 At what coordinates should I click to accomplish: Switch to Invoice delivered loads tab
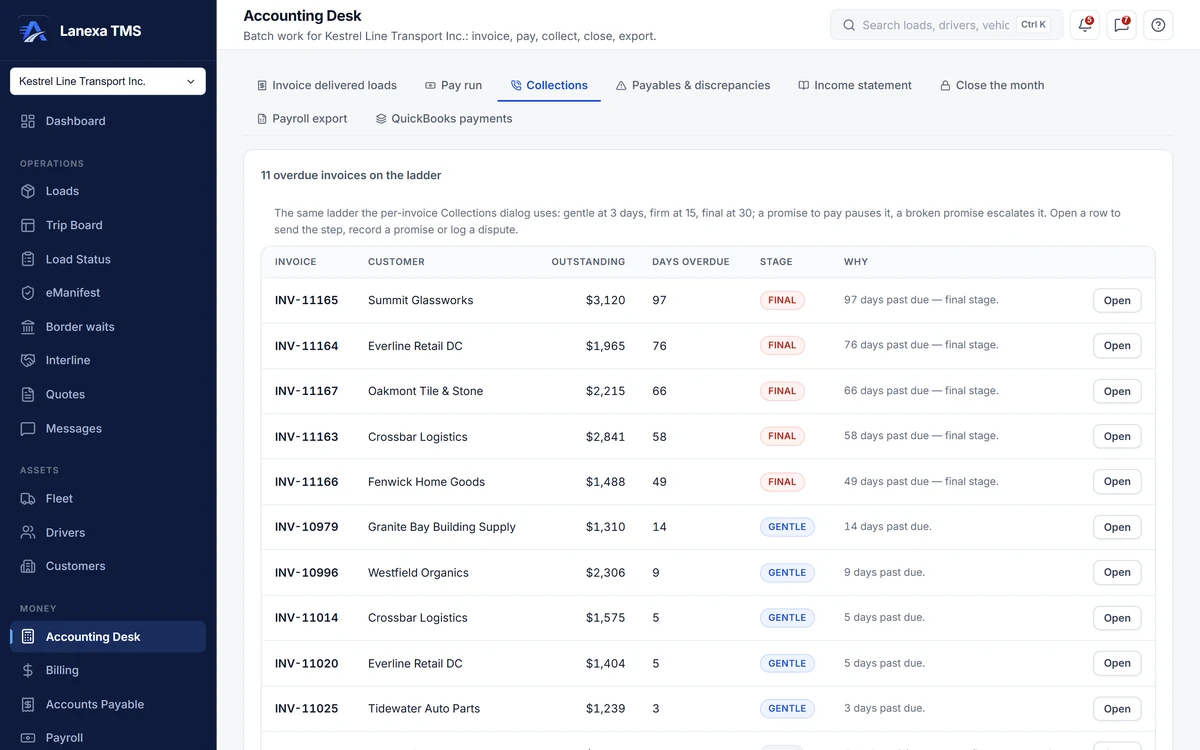[326, 85]
